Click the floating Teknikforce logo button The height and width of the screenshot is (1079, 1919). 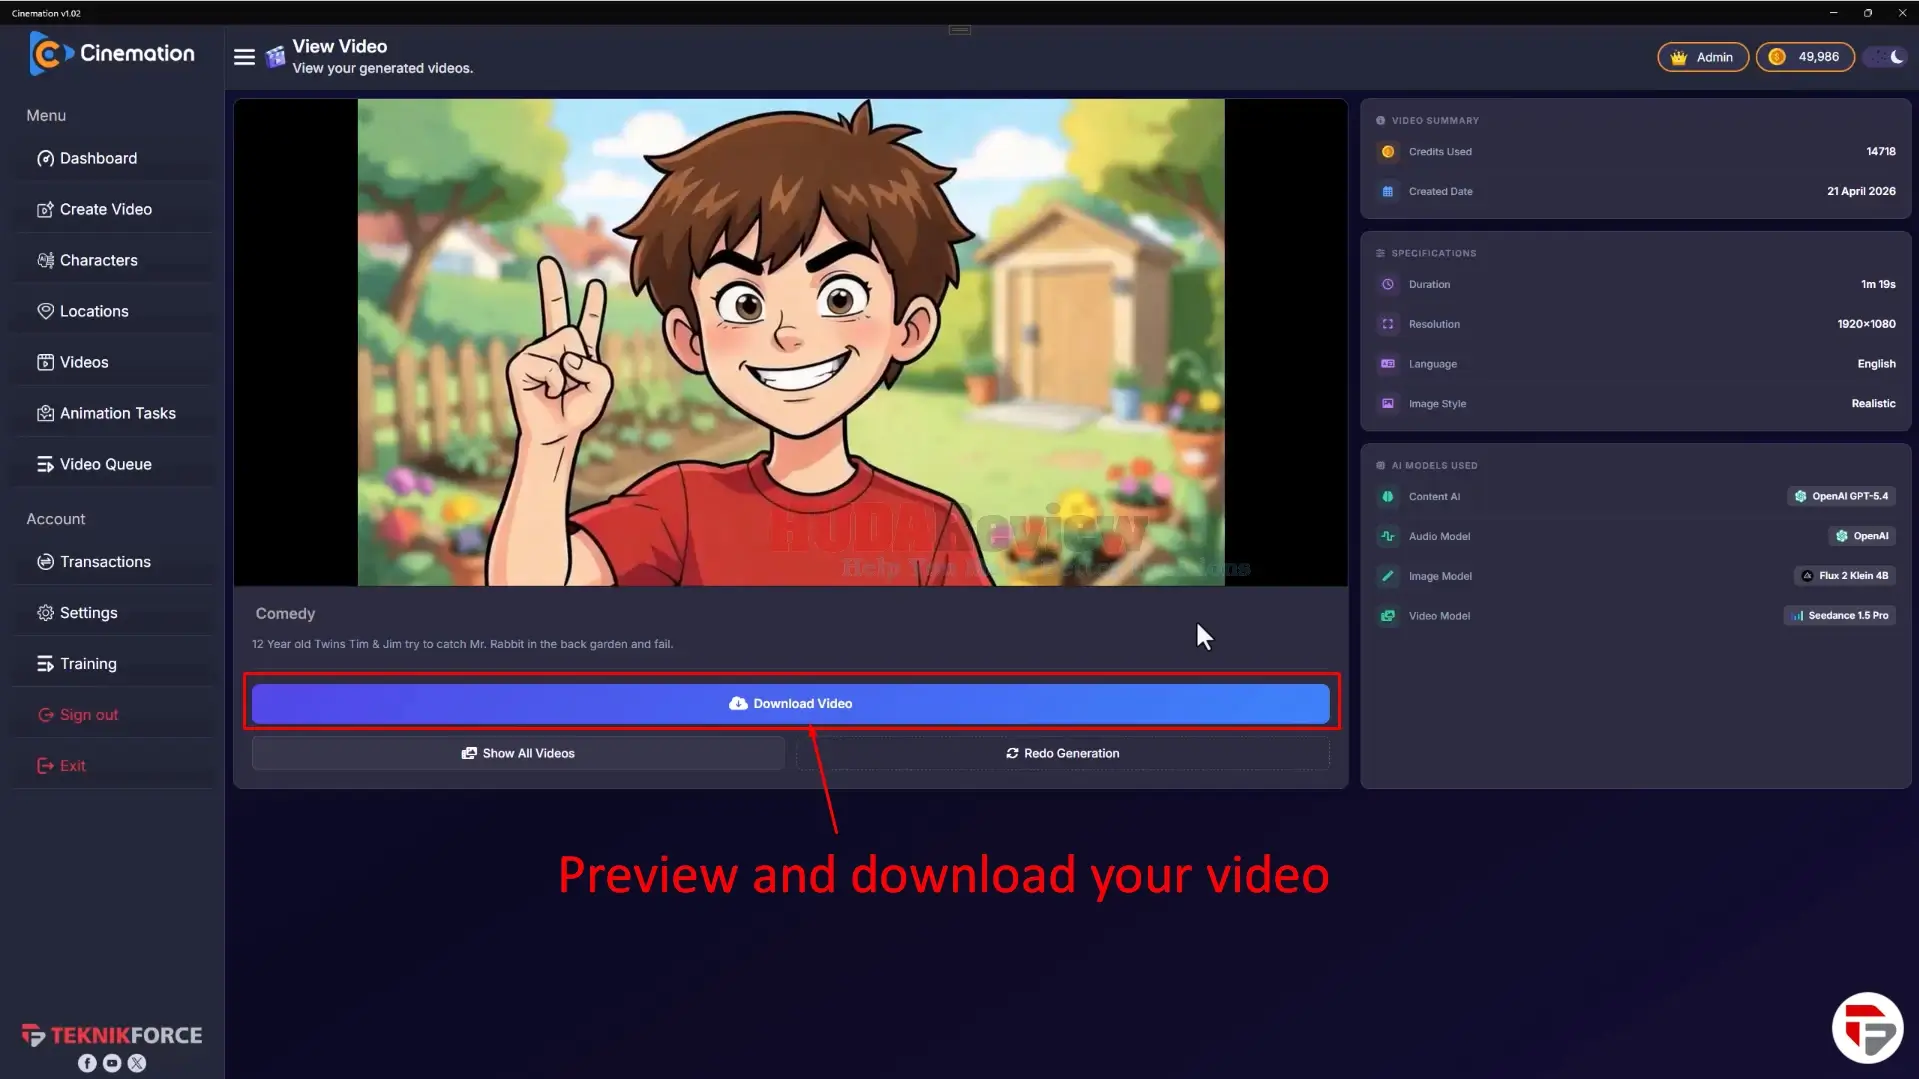click(x=1867, y=1028)
